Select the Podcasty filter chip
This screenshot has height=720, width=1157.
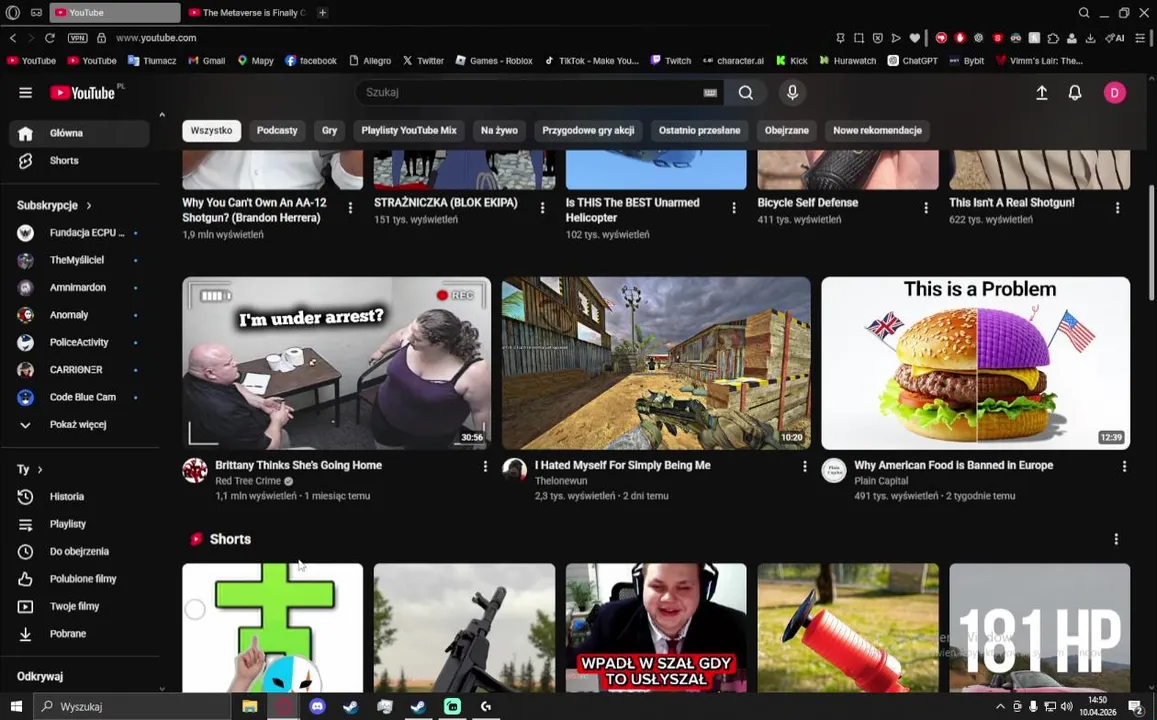(x=277, y=131)
